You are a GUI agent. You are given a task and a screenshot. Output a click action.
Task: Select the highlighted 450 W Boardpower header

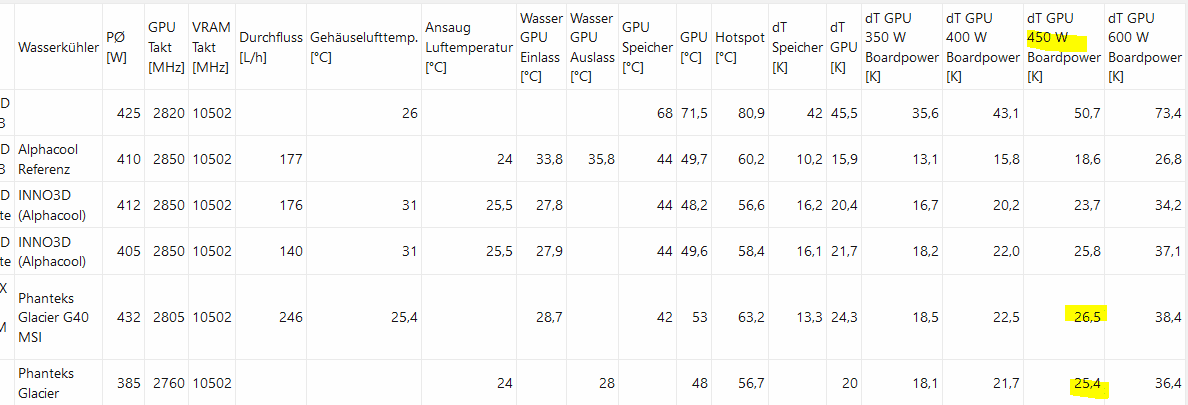coord(1063,47)
